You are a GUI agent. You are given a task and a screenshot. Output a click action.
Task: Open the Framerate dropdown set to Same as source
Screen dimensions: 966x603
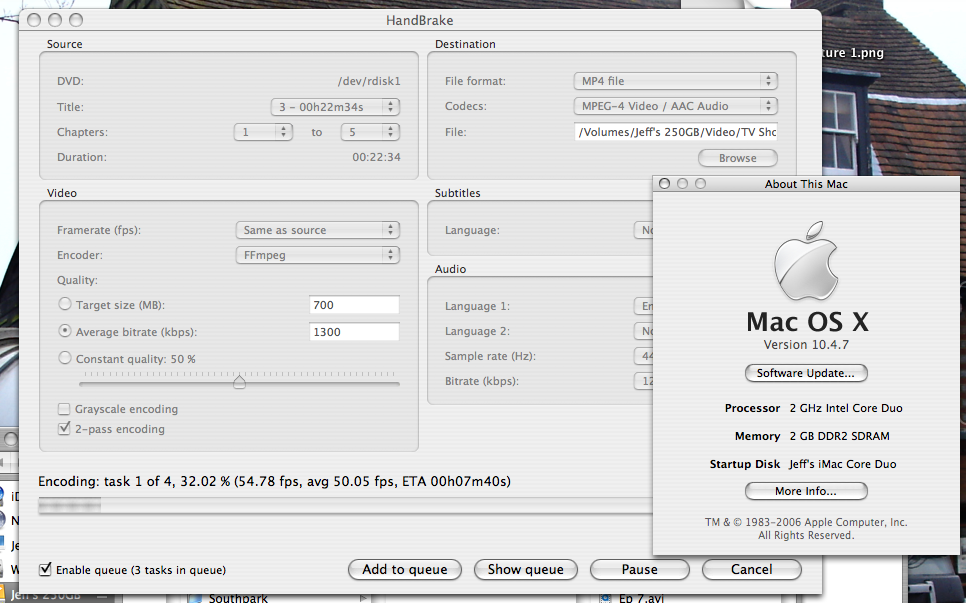coord(318,230)
